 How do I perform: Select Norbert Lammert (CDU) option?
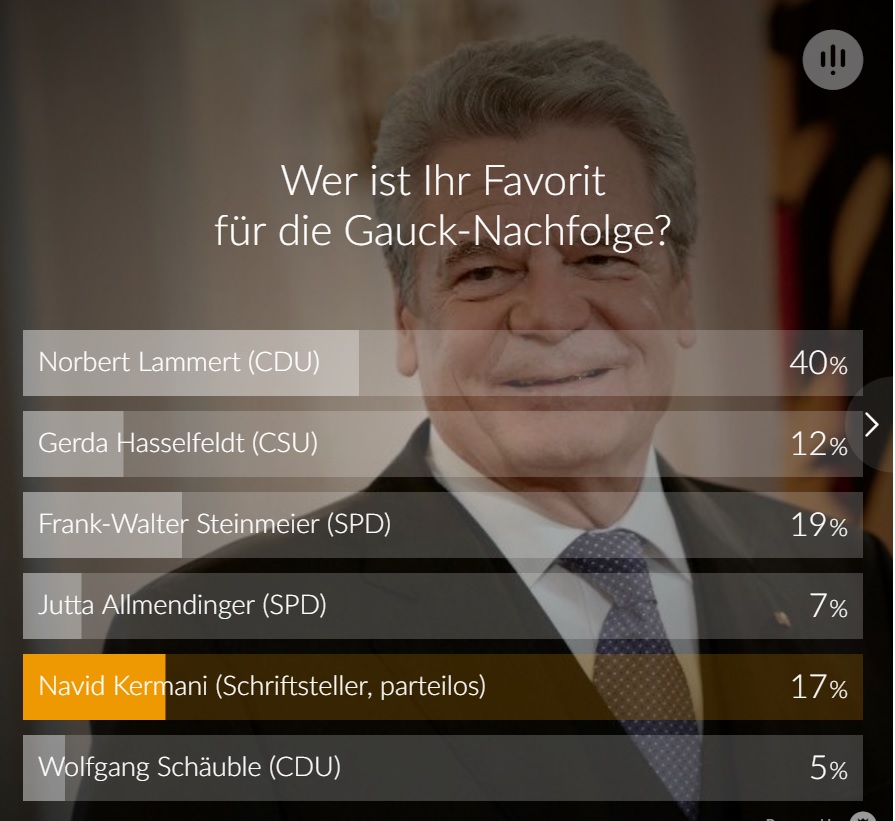click(x=179, y=362)
